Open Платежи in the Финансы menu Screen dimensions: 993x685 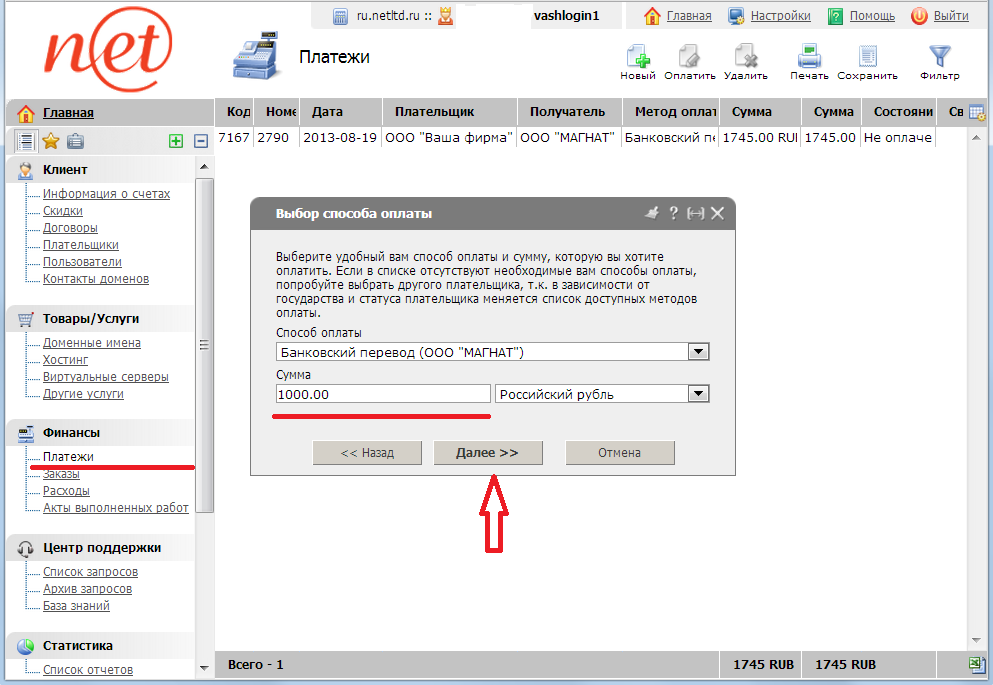(x=68, y=457)
